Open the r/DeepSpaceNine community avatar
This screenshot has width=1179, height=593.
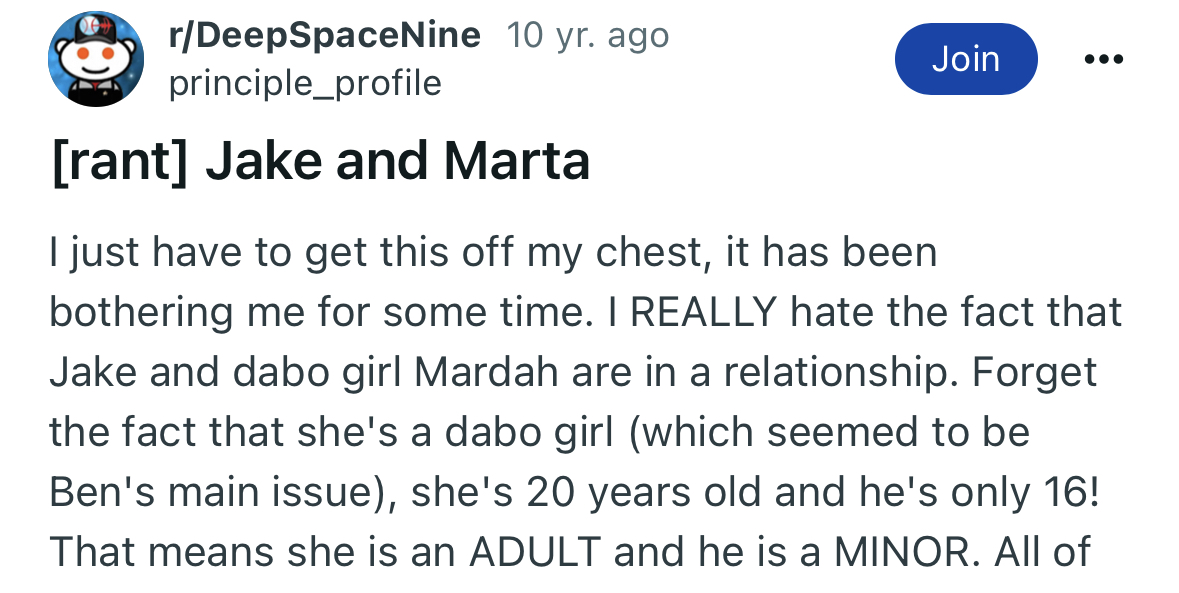click(x=95, y=59)
